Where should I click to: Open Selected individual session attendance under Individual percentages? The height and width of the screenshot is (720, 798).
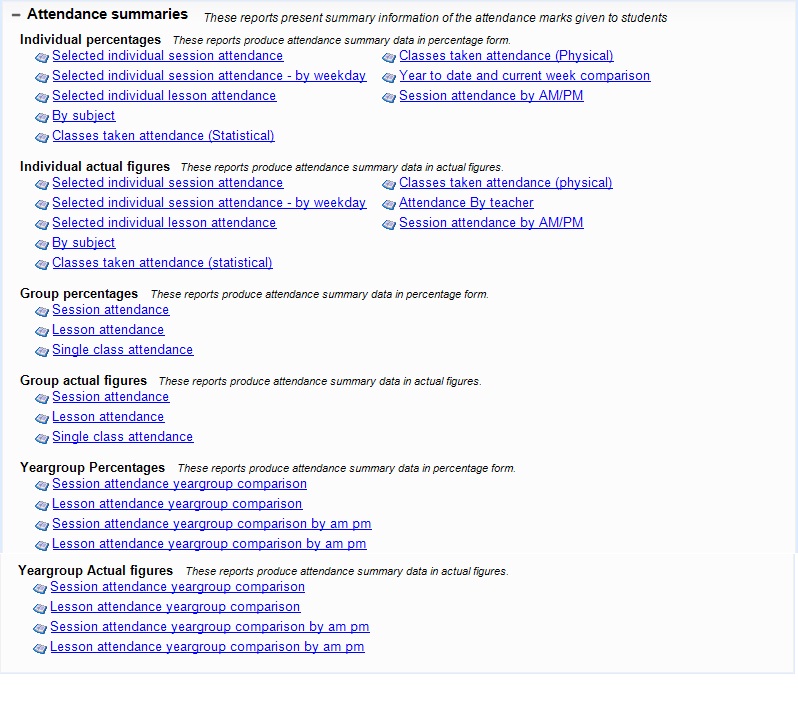(167, 55)
